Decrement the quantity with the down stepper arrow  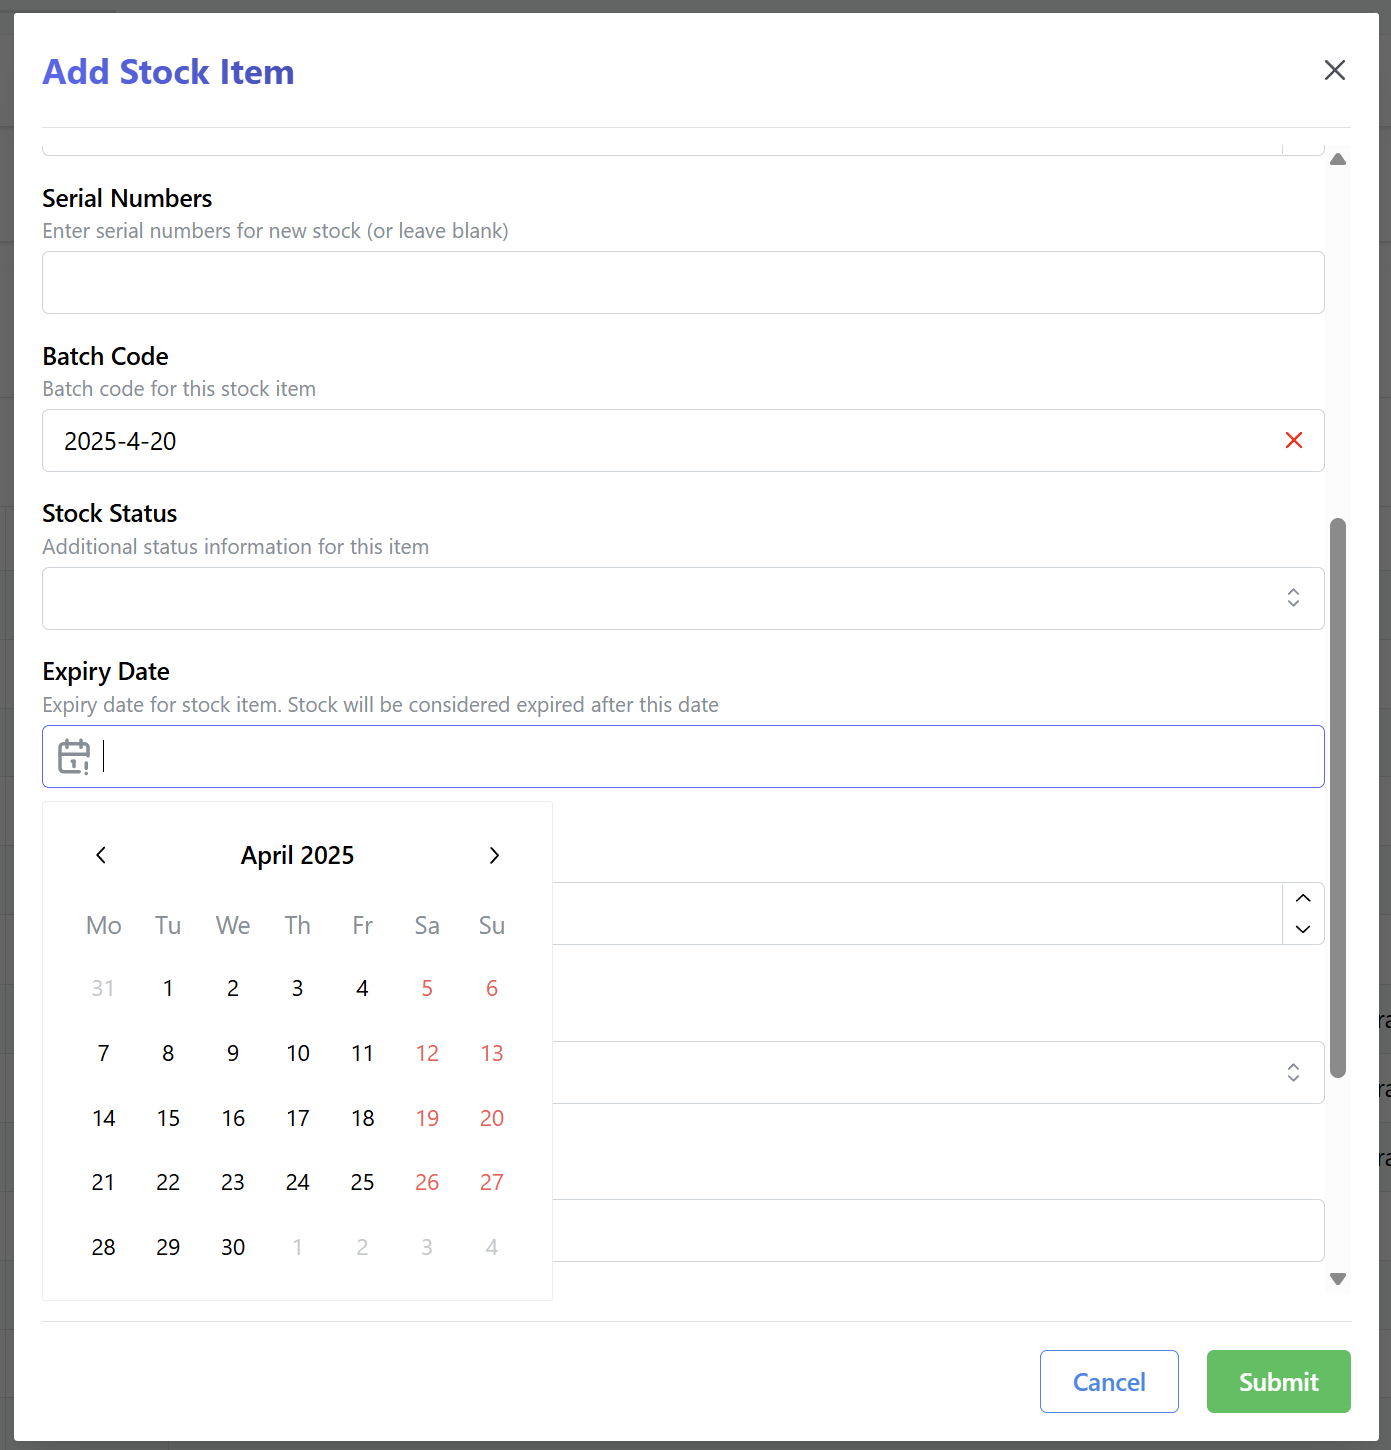click(1303, 930)
